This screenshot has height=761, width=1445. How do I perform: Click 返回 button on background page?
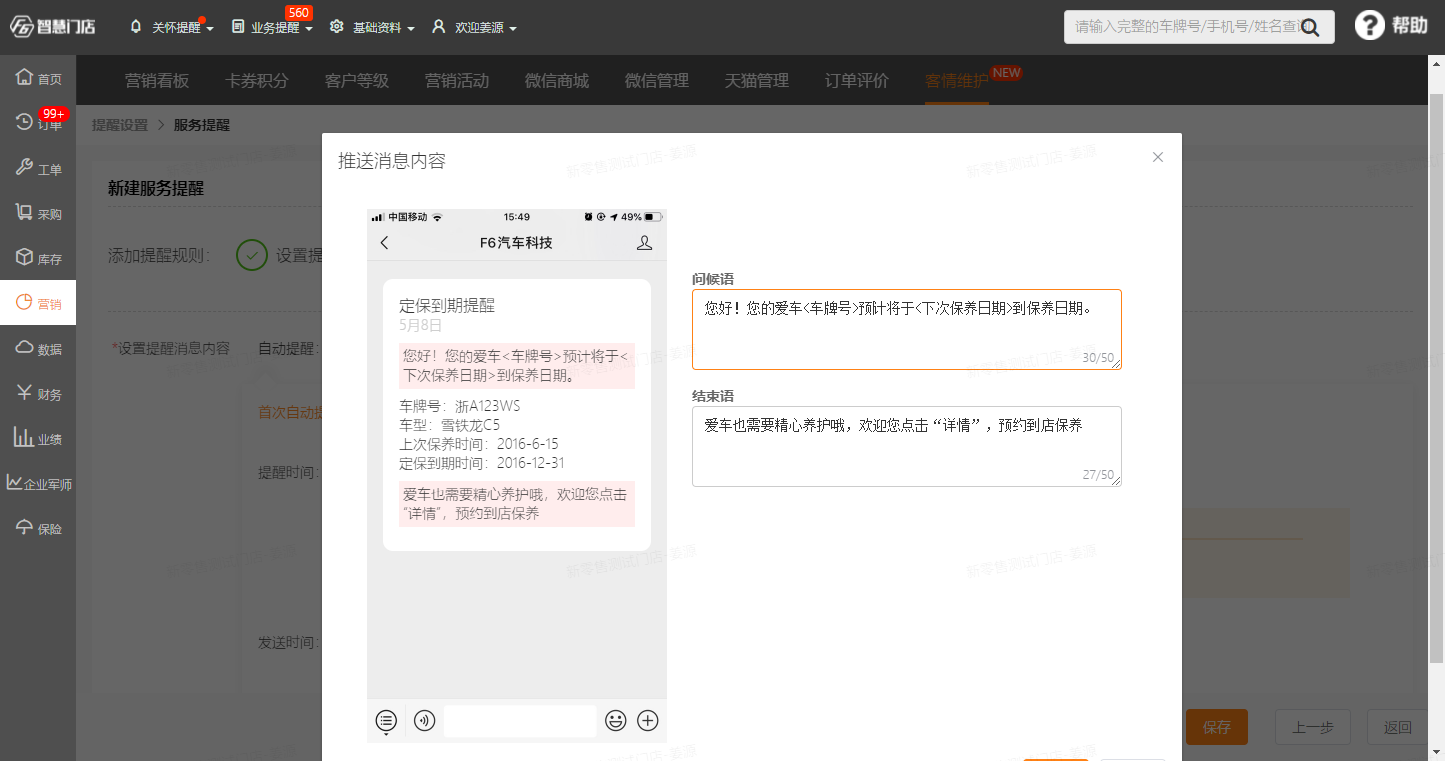click(x=1397, y=727)
